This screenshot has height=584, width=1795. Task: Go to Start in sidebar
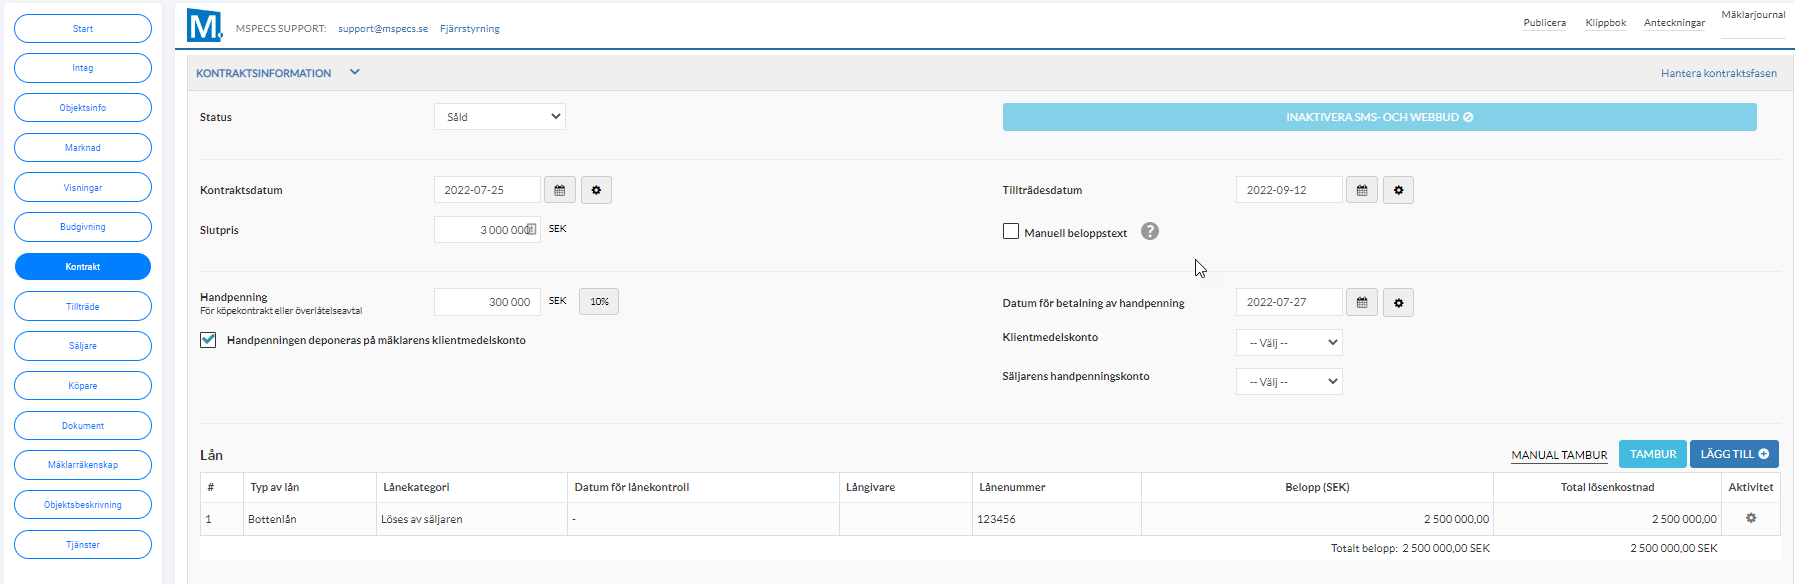point(83,28)
